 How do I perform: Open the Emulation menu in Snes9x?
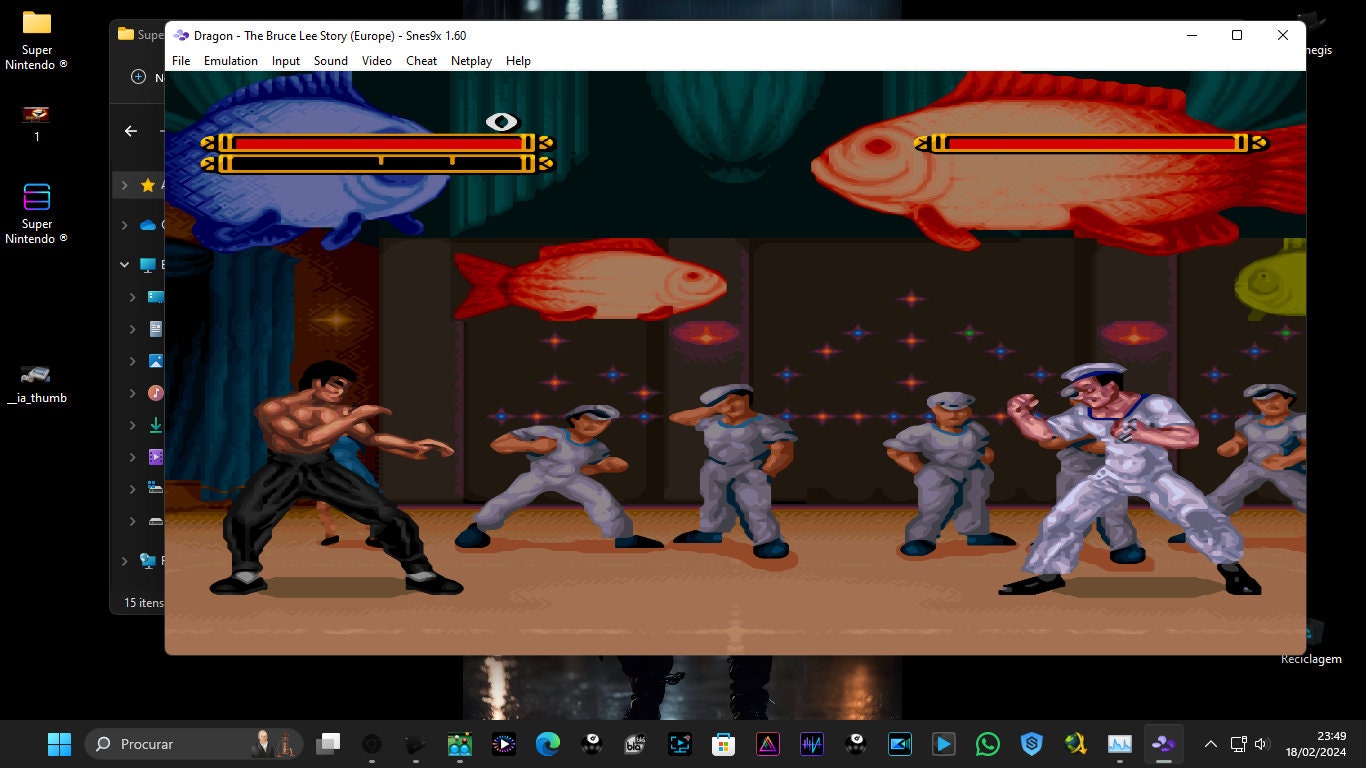coord(231,61)
